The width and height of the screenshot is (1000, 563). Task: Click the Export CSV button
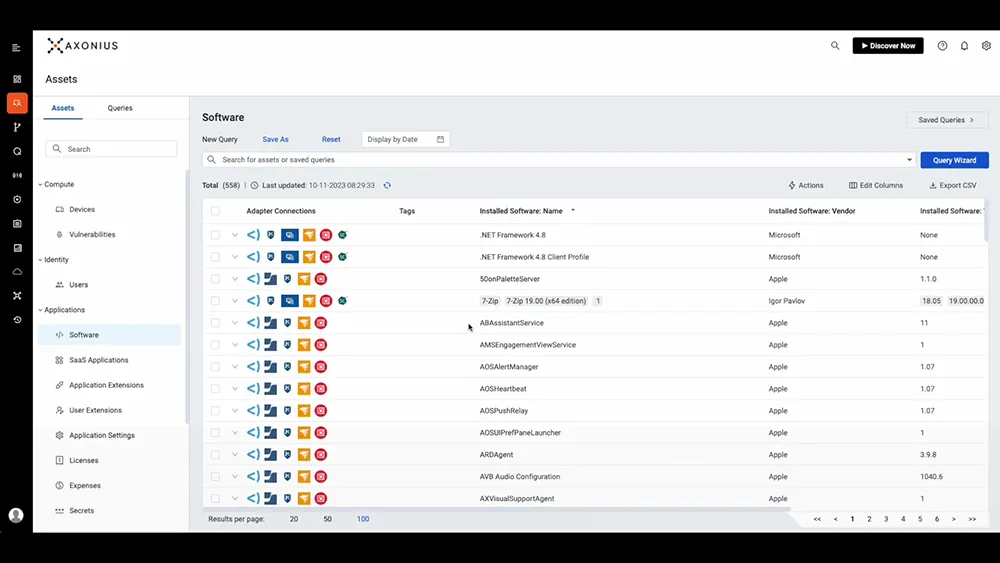tap(952, 185)
